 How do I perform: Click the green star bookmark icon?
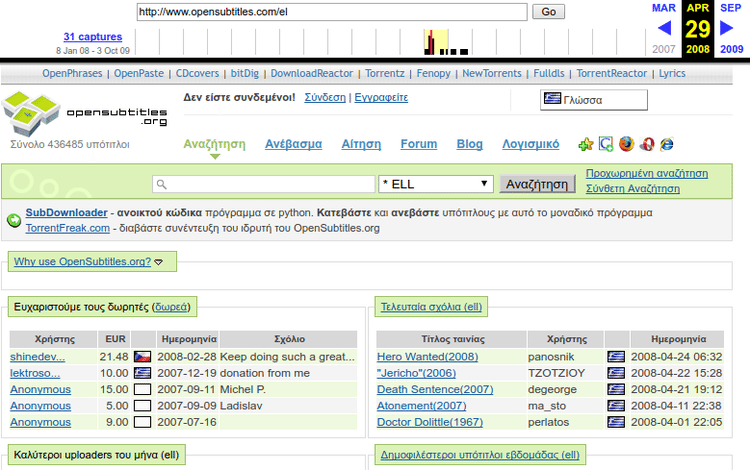(585, 144)
